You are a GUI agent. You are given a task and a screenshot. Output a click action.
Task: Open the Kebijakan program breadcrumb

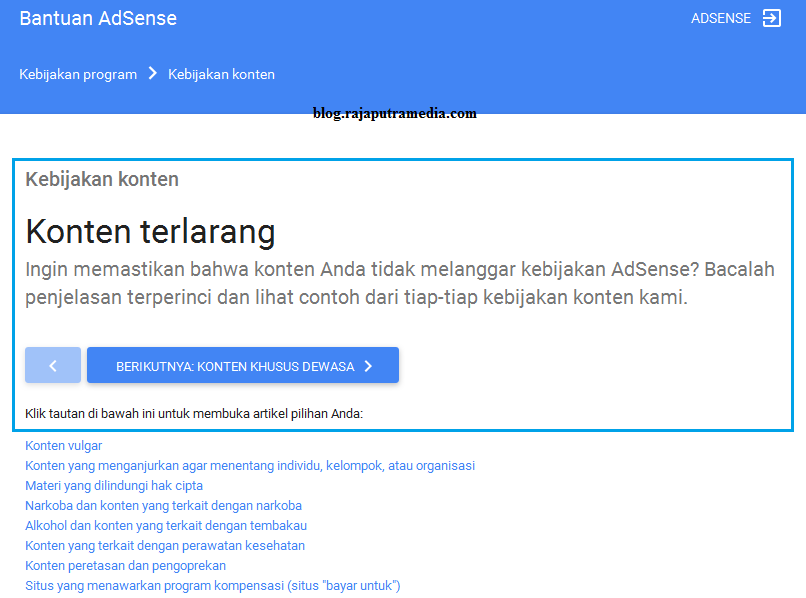click(78, 75)
